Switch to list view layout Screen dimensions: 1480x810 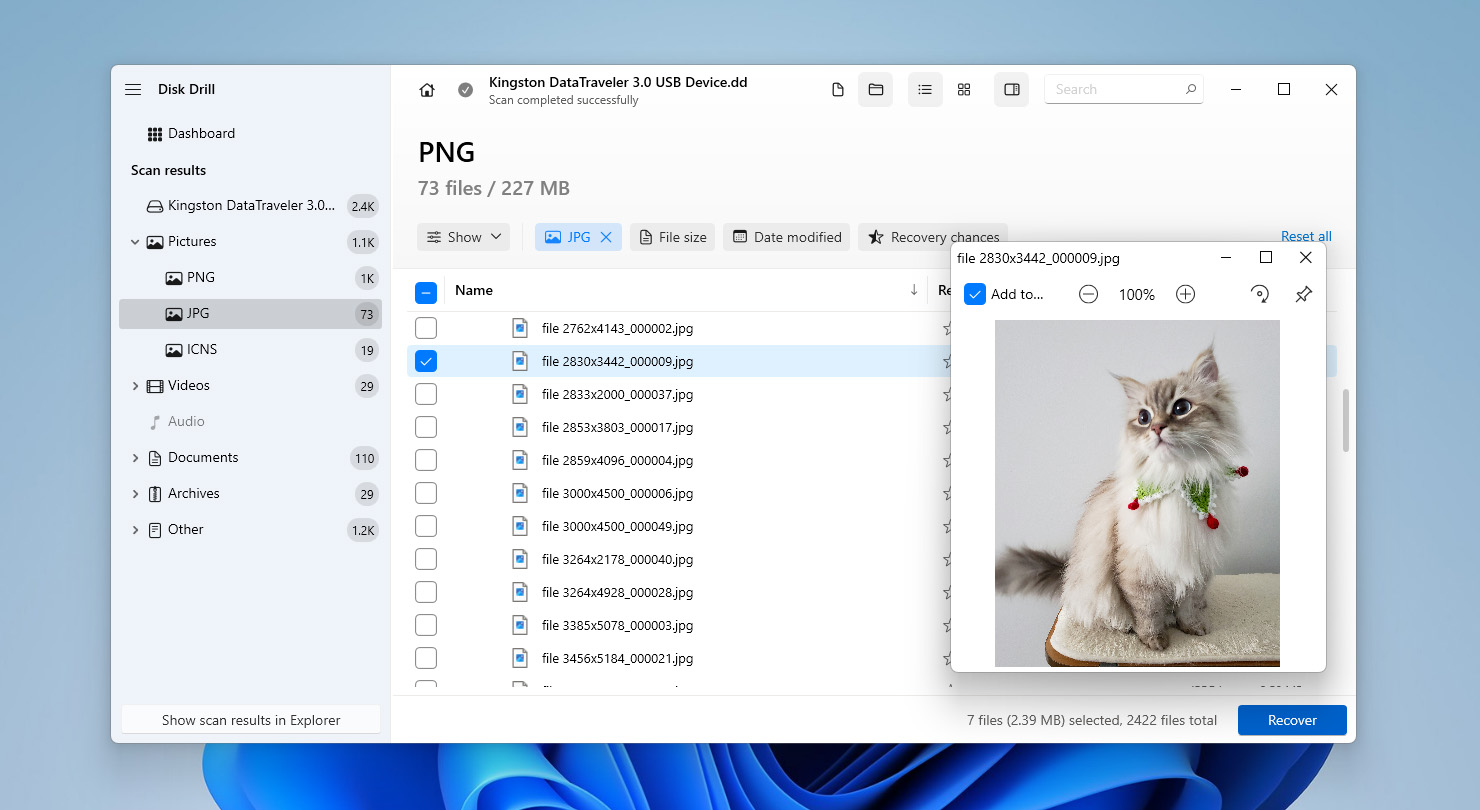click(x=924, y=89)
